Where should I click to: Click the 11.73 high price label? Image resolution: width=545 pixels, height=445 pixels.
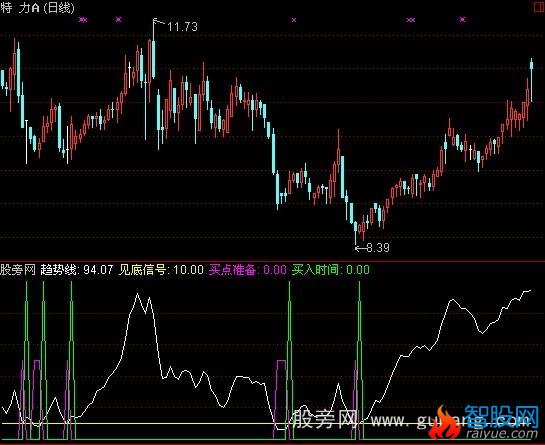point(182,26)
